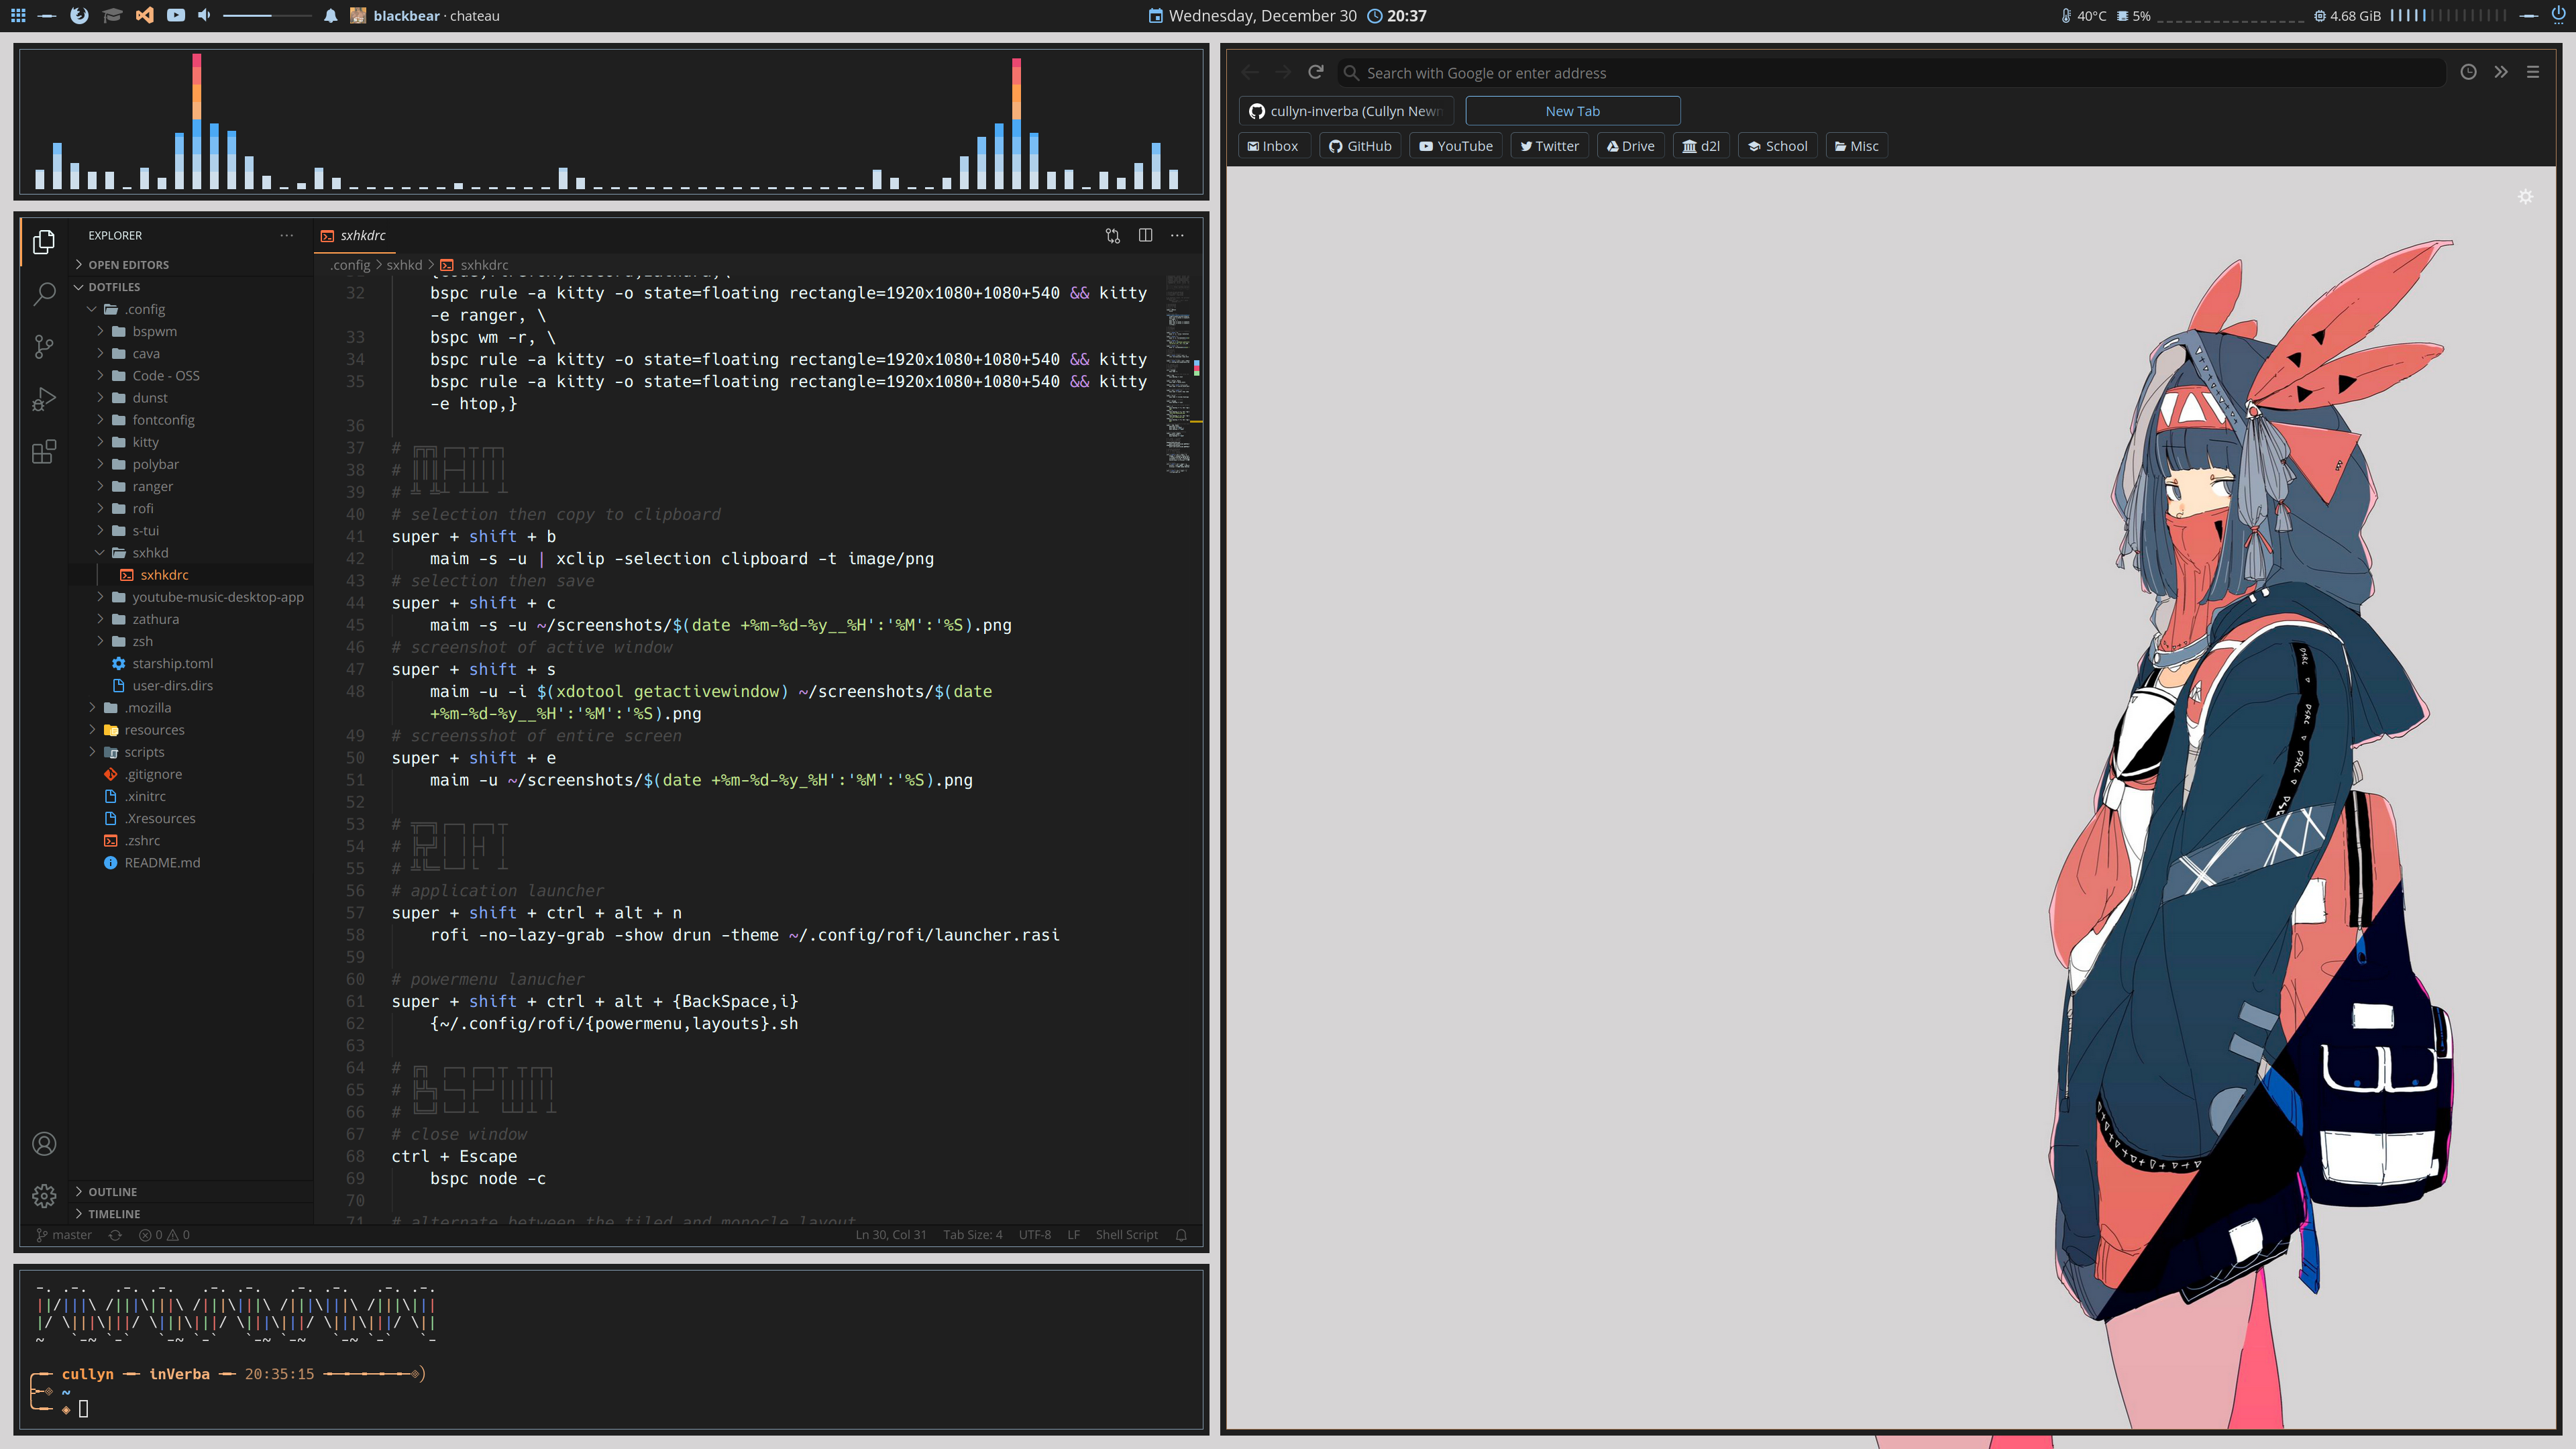Screen dimensions: 2576x1449
Task: Open the Run and Debug view icon
Action: point(44,399)
